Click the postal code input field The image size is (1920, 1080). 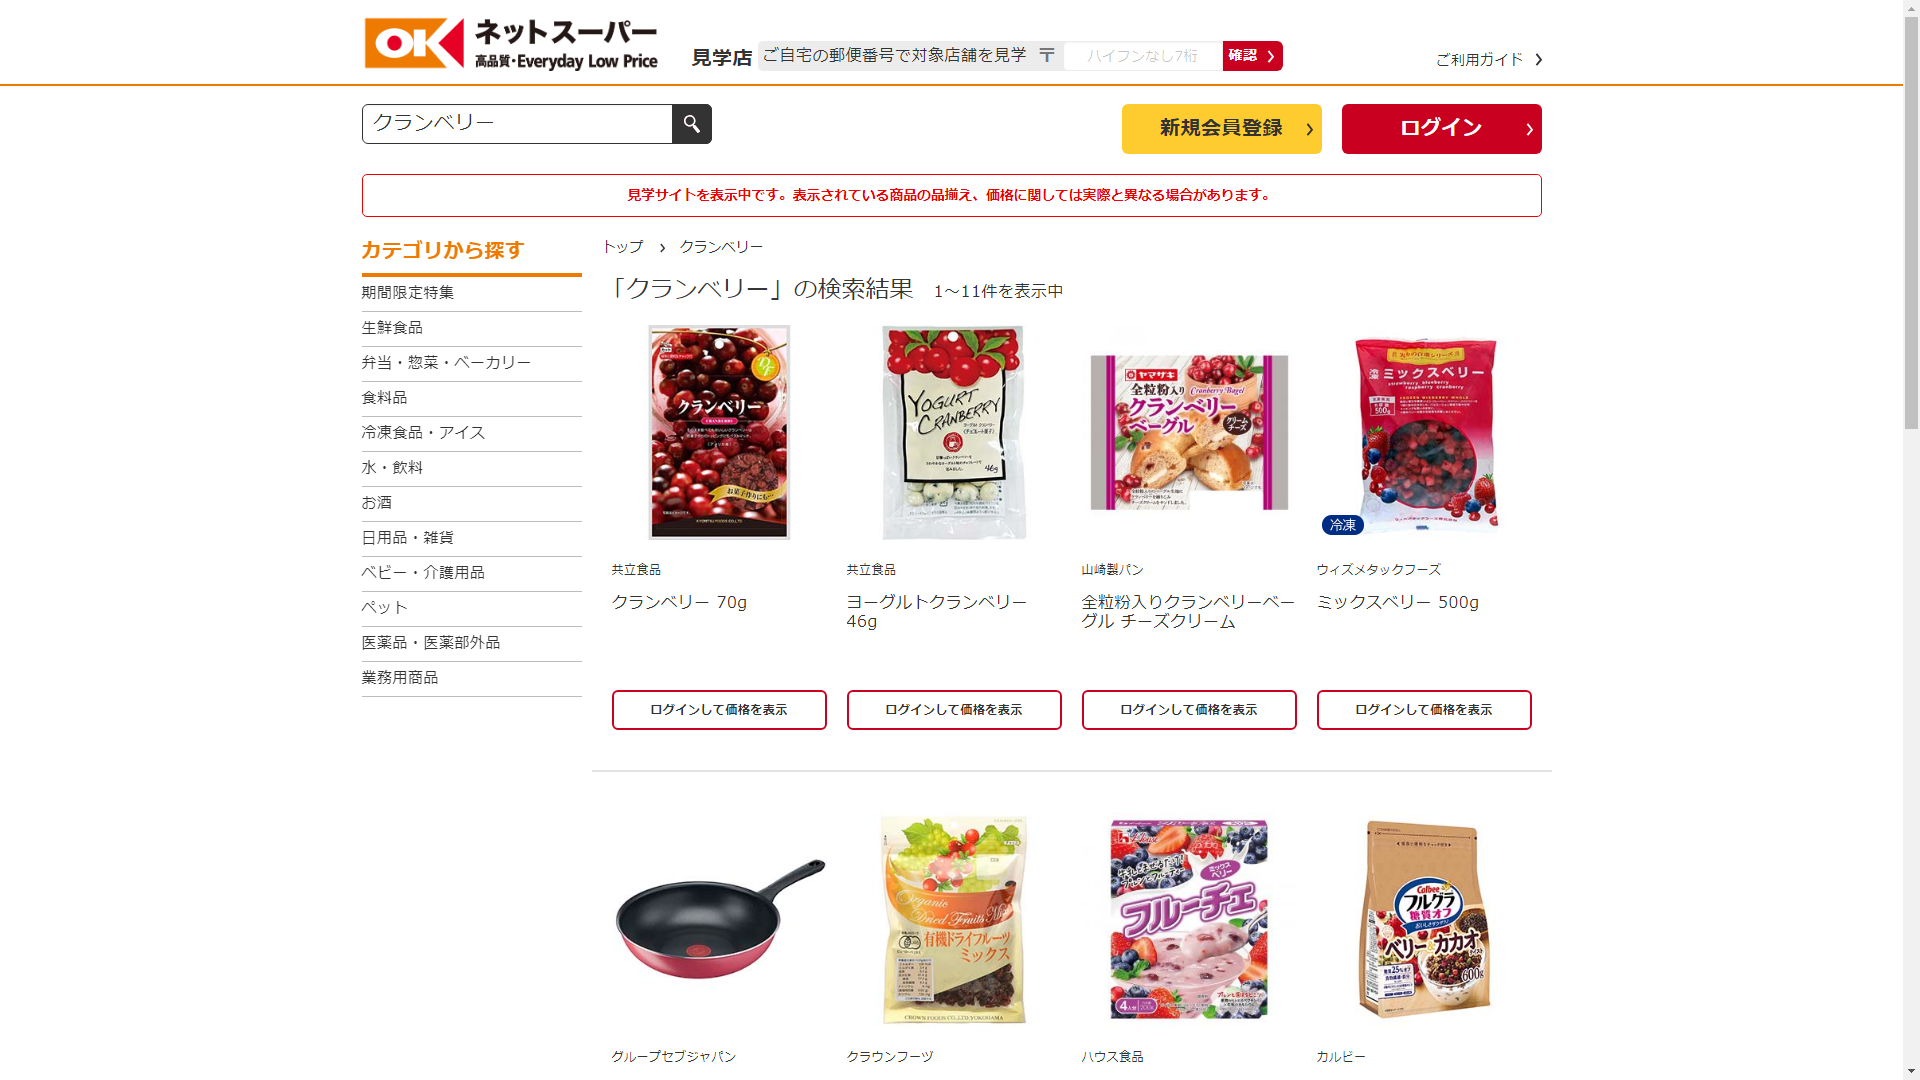(x=1142, y=56)
